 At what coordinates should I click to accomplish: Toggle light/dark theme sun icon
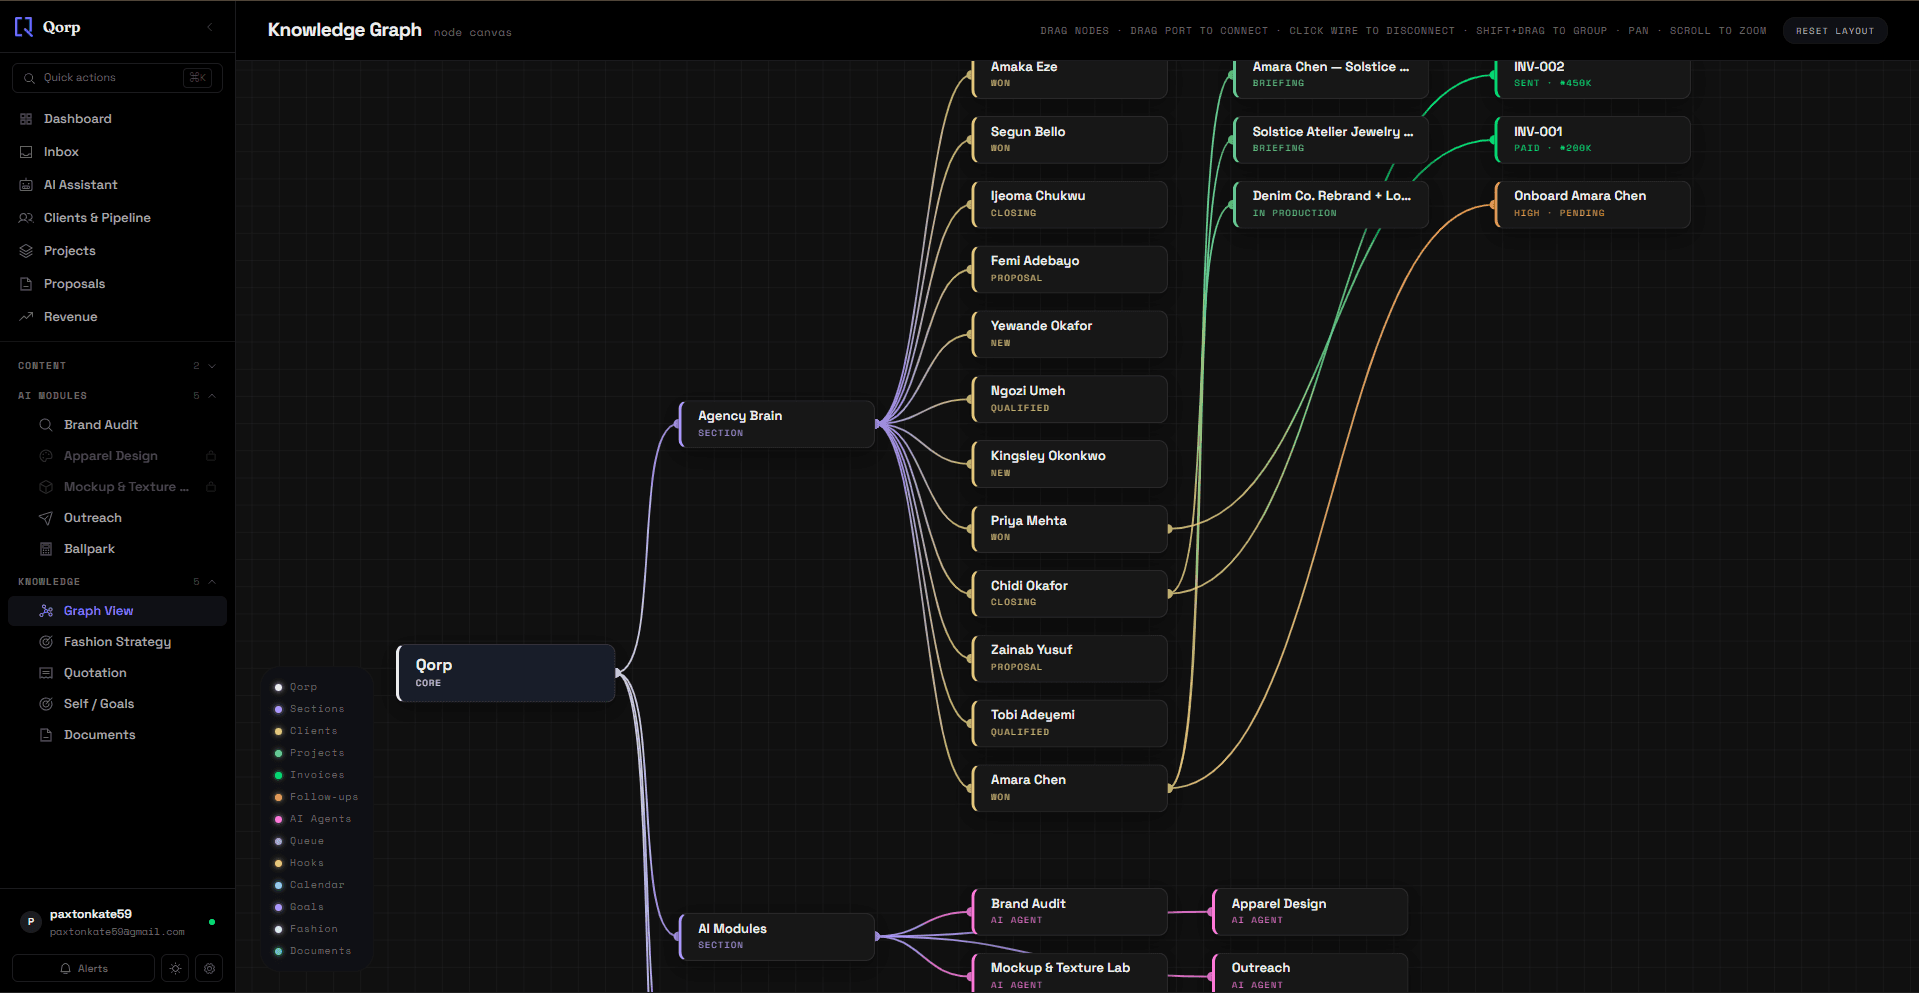176,968
